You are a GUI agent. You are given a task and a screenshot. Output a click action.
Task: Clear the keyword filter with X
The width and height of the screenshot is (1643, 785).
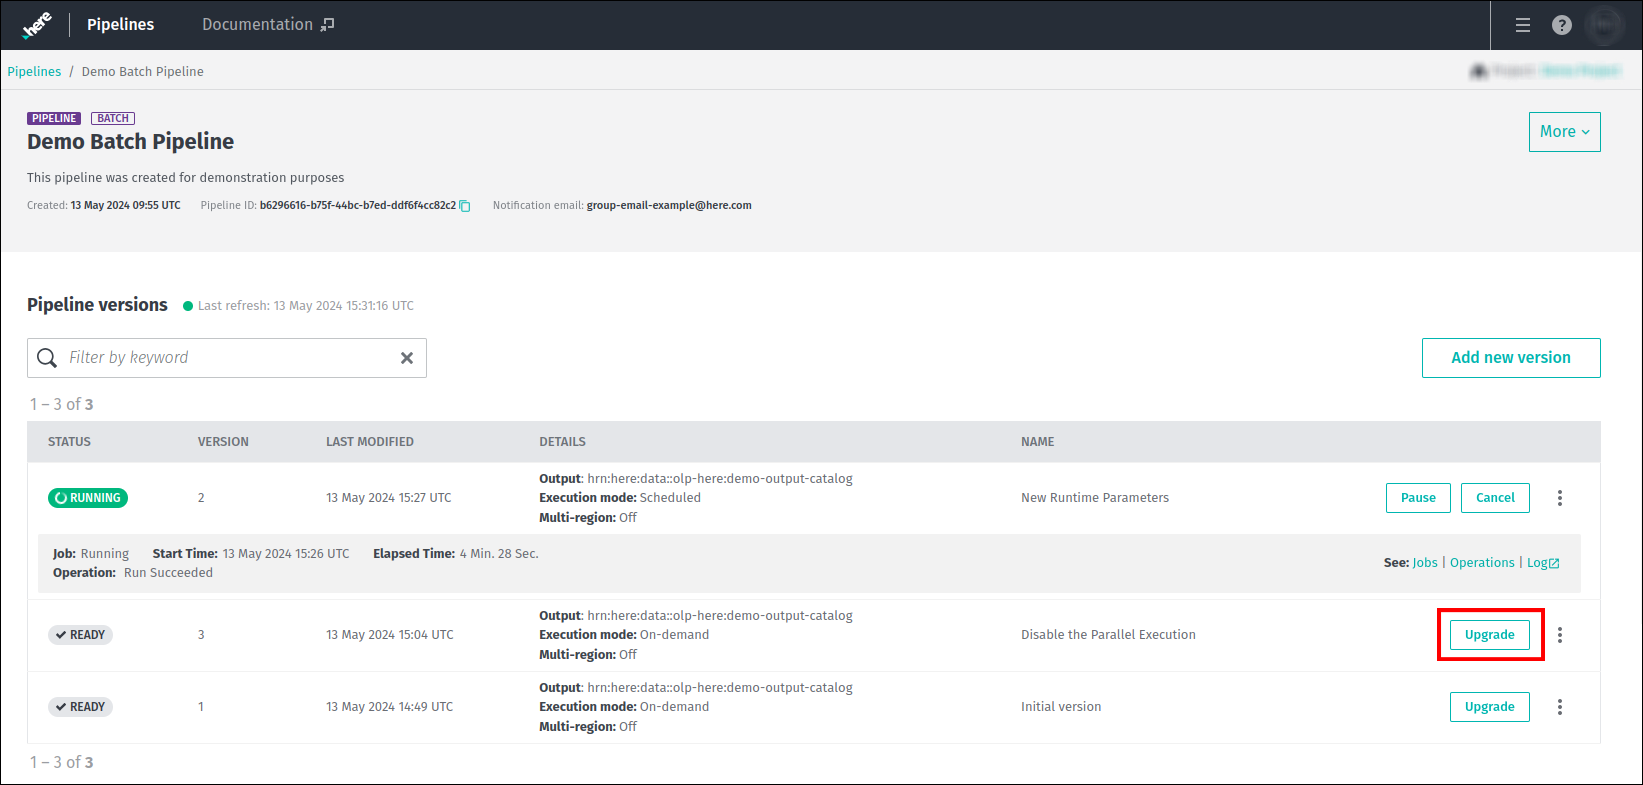[407, 358]
